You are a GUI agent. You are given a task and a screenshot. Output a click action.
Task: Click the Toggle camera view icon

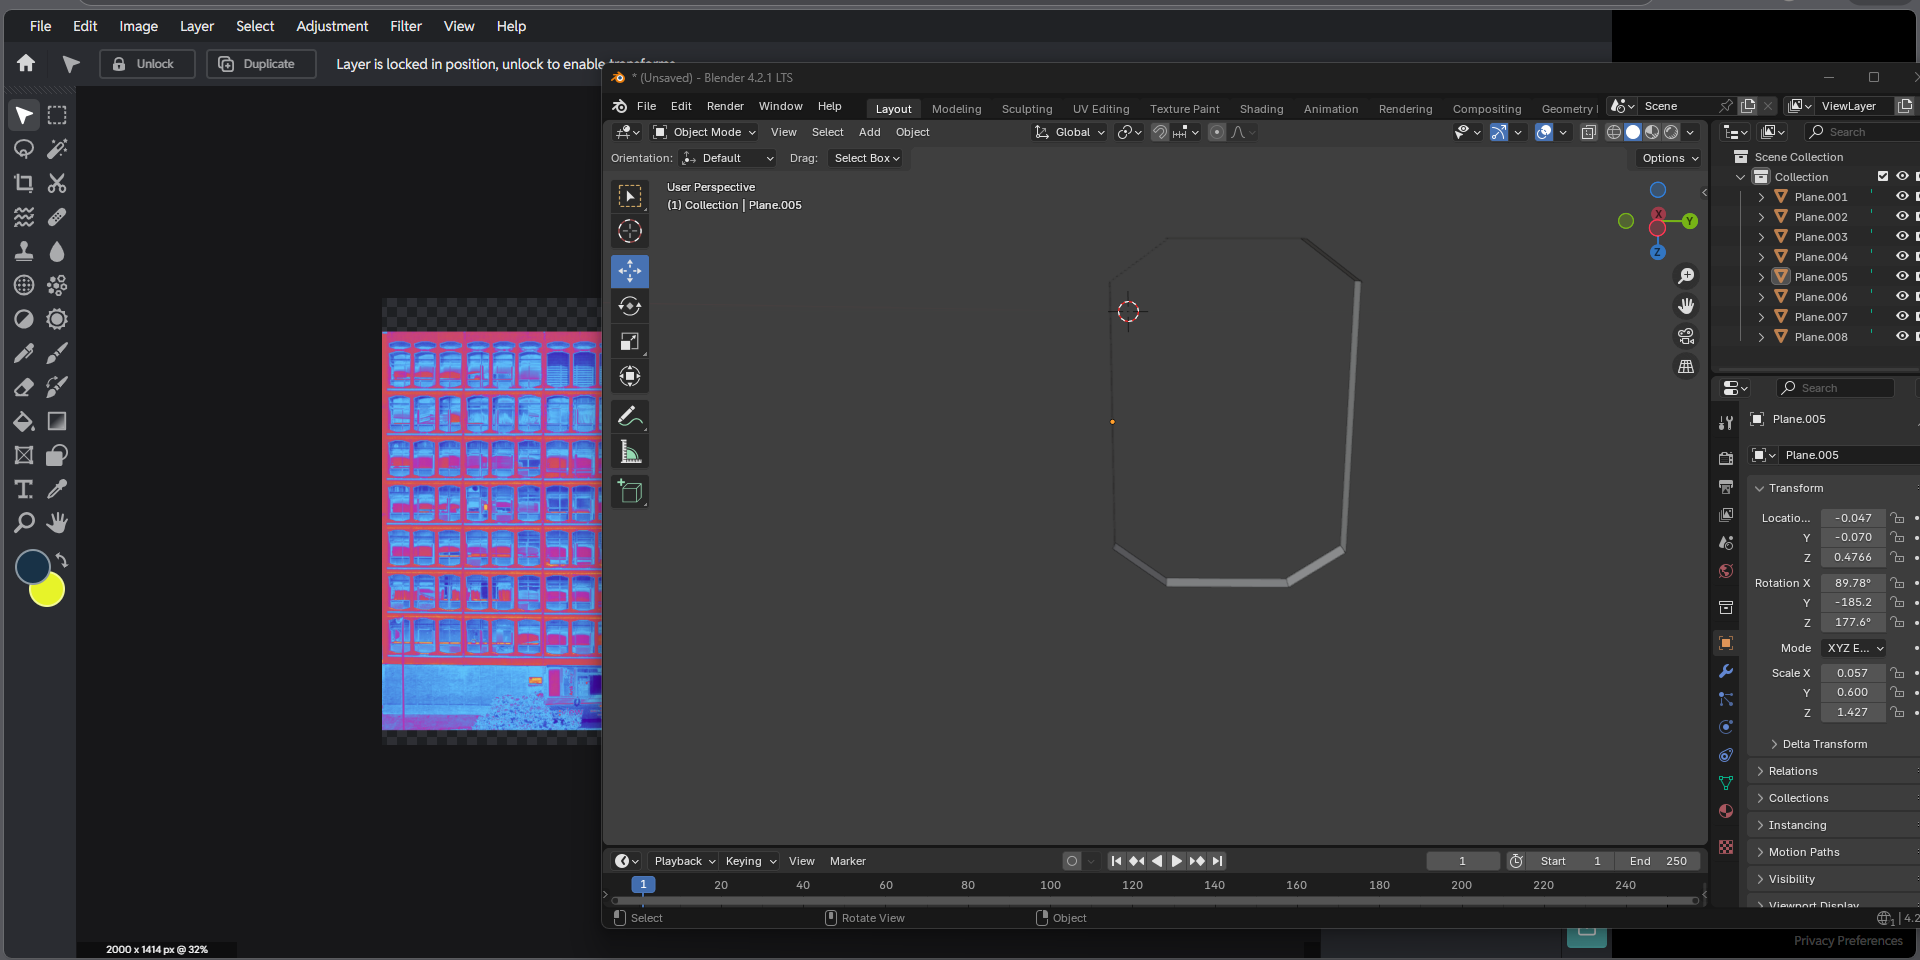(x=1686, y=336)
